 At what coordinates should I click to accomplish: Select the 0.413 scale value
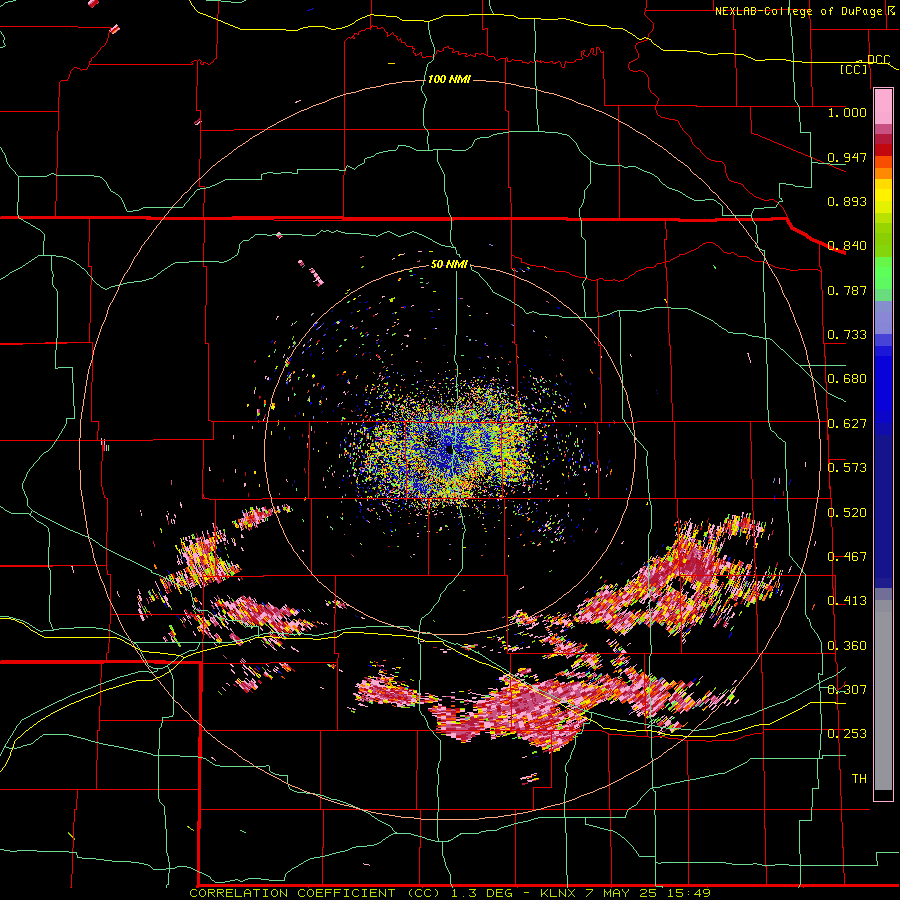click(x=847, y=601)
